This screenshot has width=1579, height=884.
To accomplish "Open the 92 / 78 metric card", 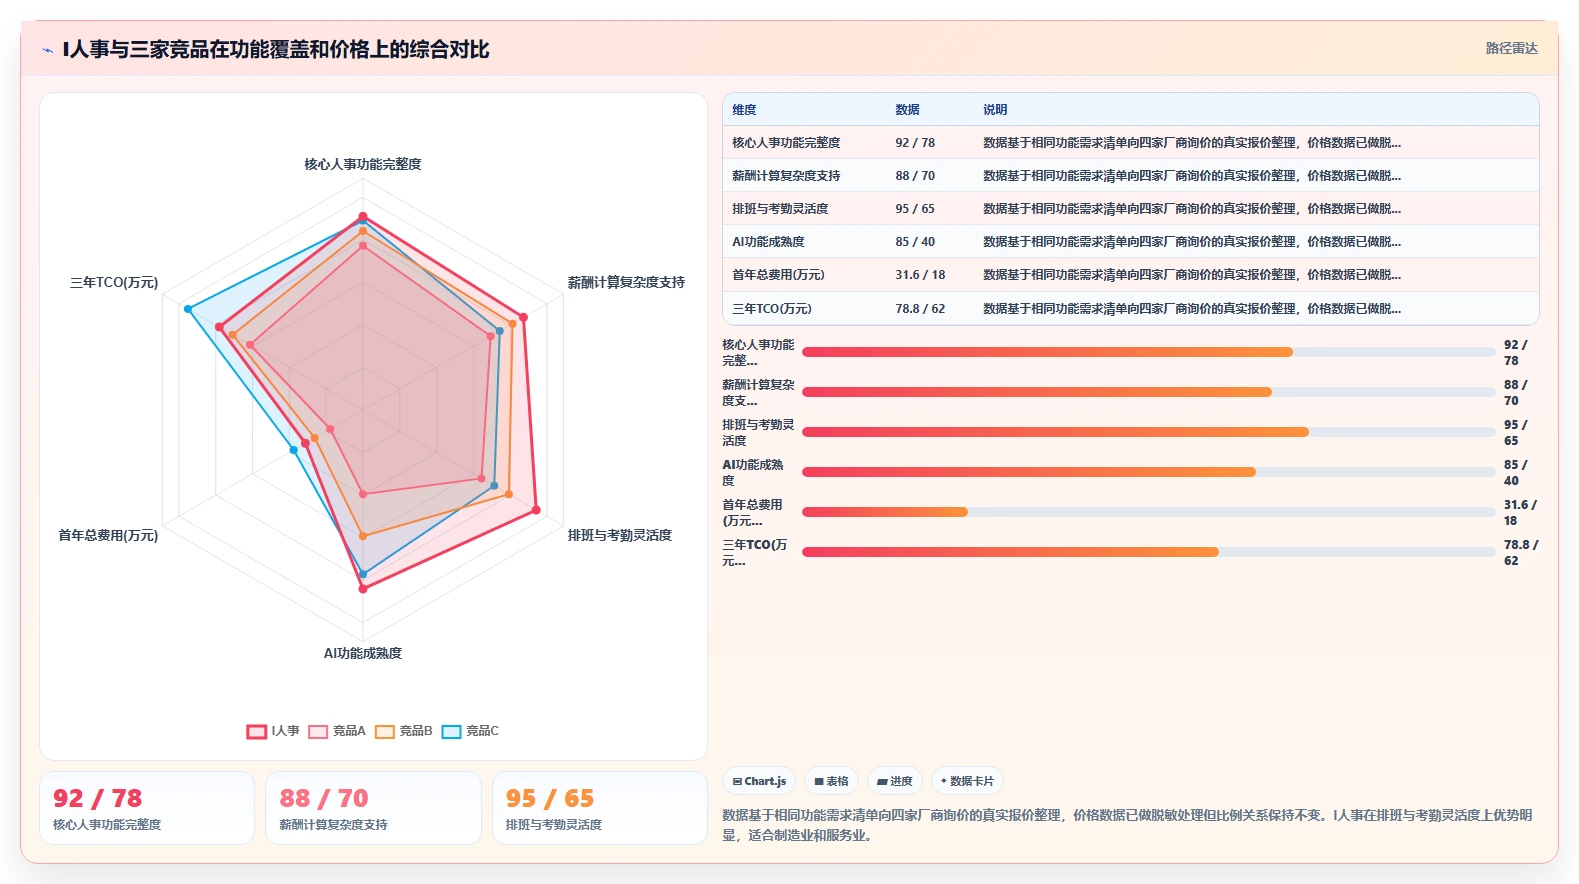I will (147, 808).
